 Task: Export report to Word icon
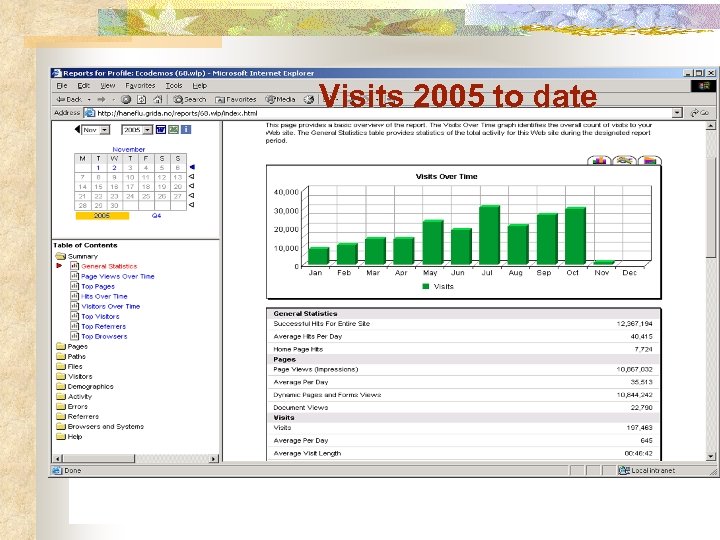pos(161,130)
